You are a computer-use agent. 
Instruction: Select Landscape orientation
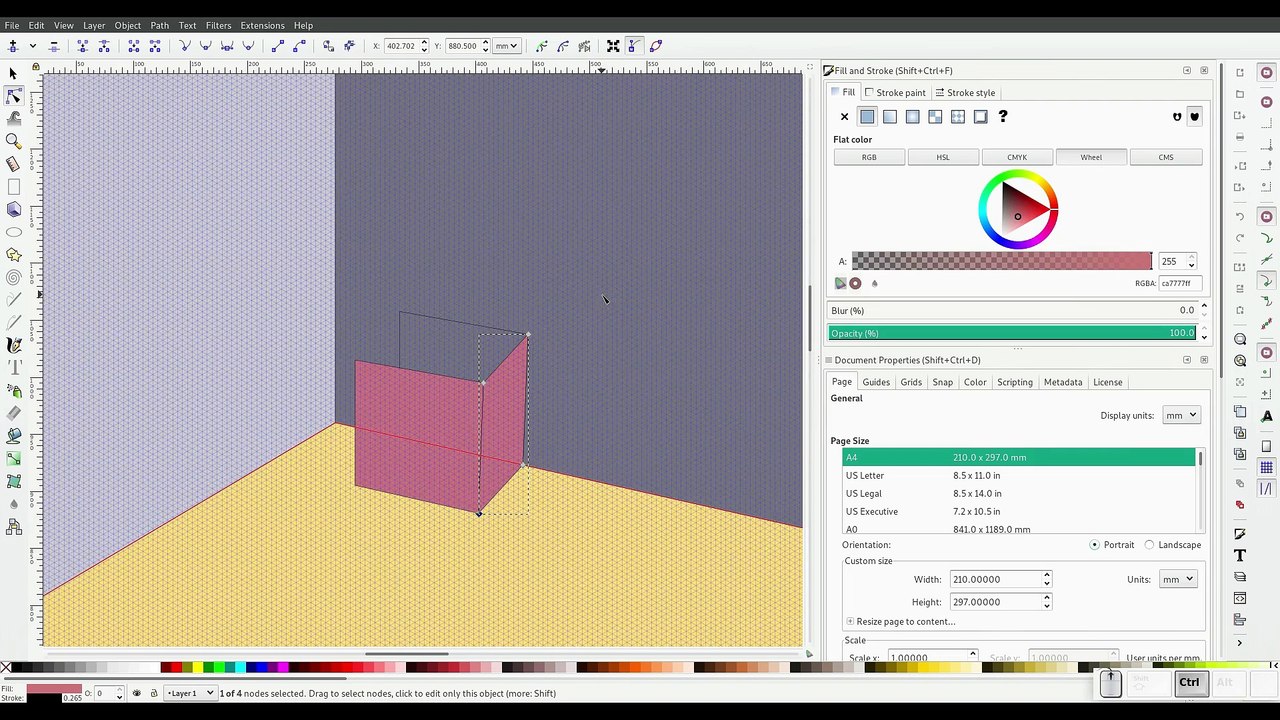coord(1172,545)
